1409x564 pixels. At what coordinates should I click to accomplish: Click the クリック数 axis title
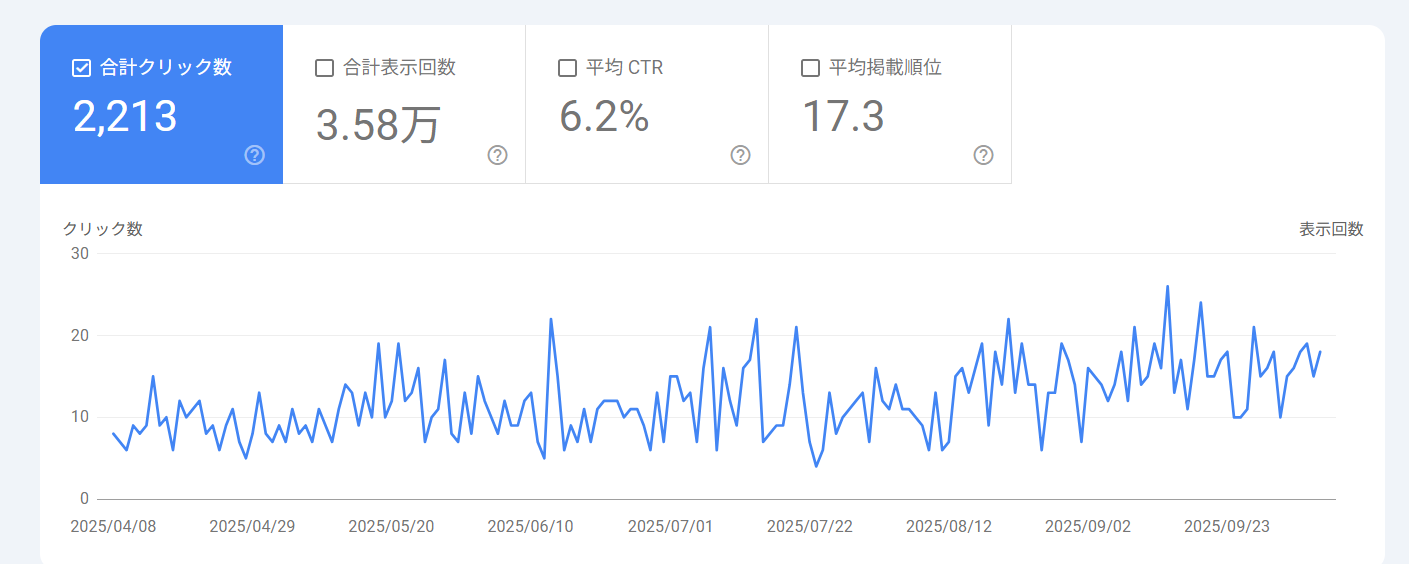click(103, 229)
